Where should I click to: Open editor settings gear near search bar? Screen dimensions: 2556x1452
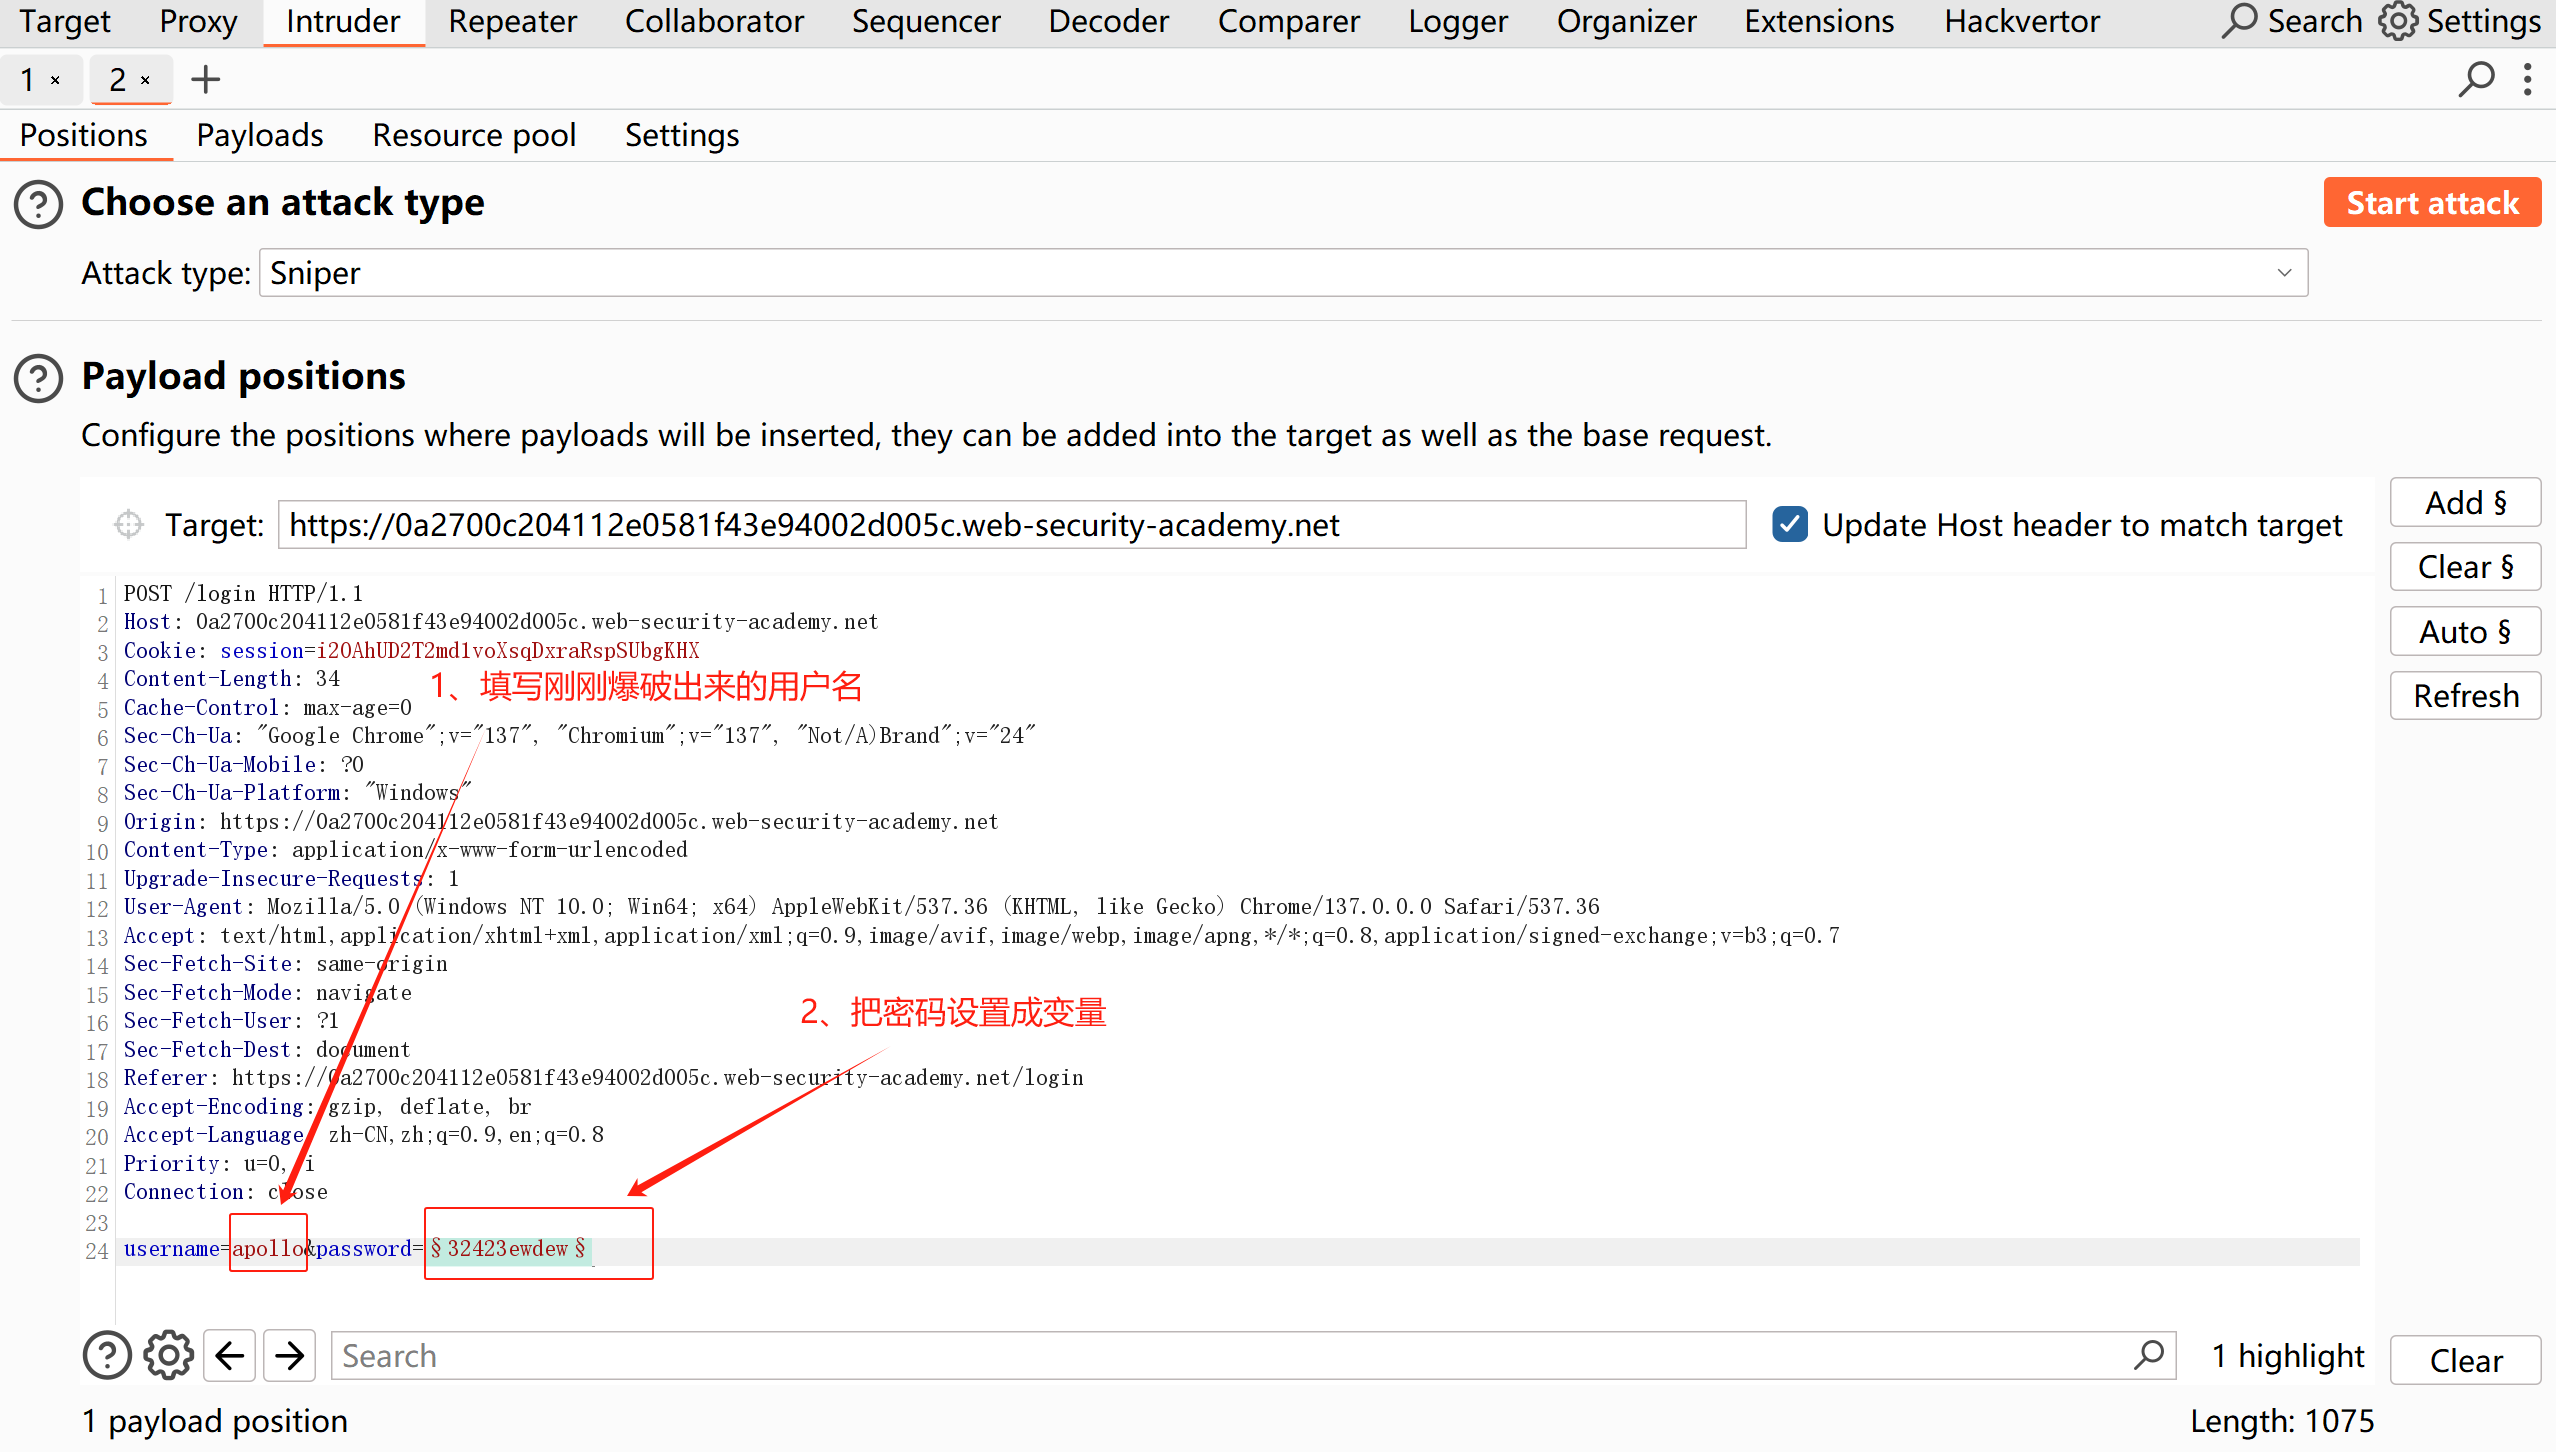point(168,1355)
